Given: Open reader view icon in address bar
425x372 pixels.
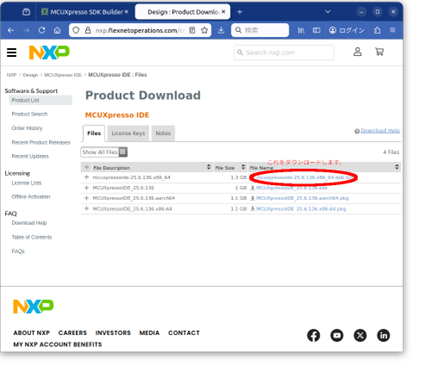Looking at the screenshot, I should pyautogui.click(x=192, y=30).
